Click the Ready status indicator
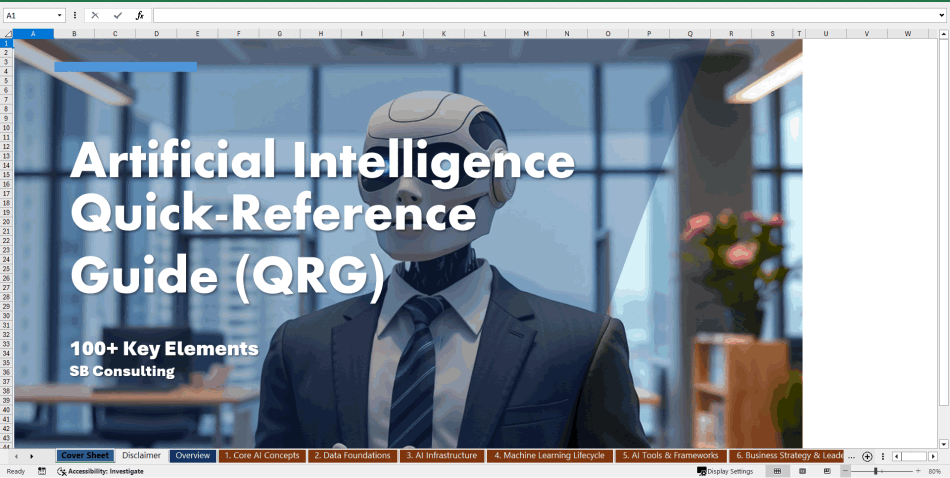The width and height of the screenshot is (950, 478). coord(16,471)
